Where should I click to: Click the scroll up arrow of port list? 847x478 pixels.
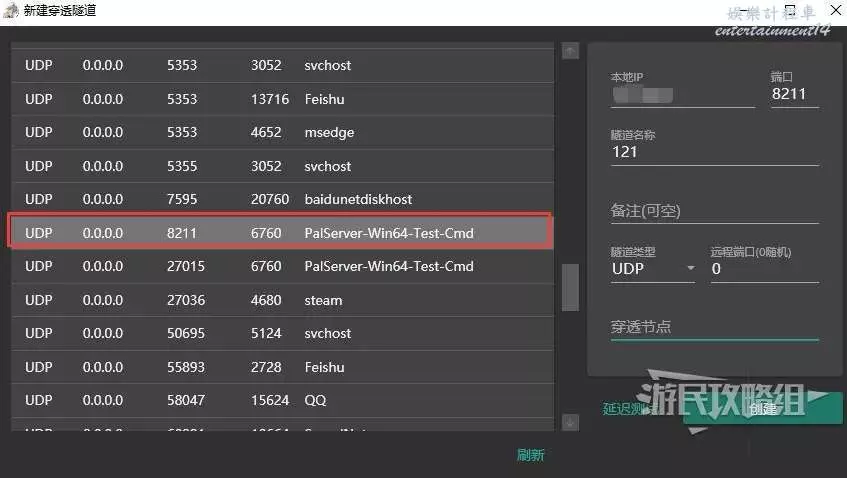click(570, 51)
